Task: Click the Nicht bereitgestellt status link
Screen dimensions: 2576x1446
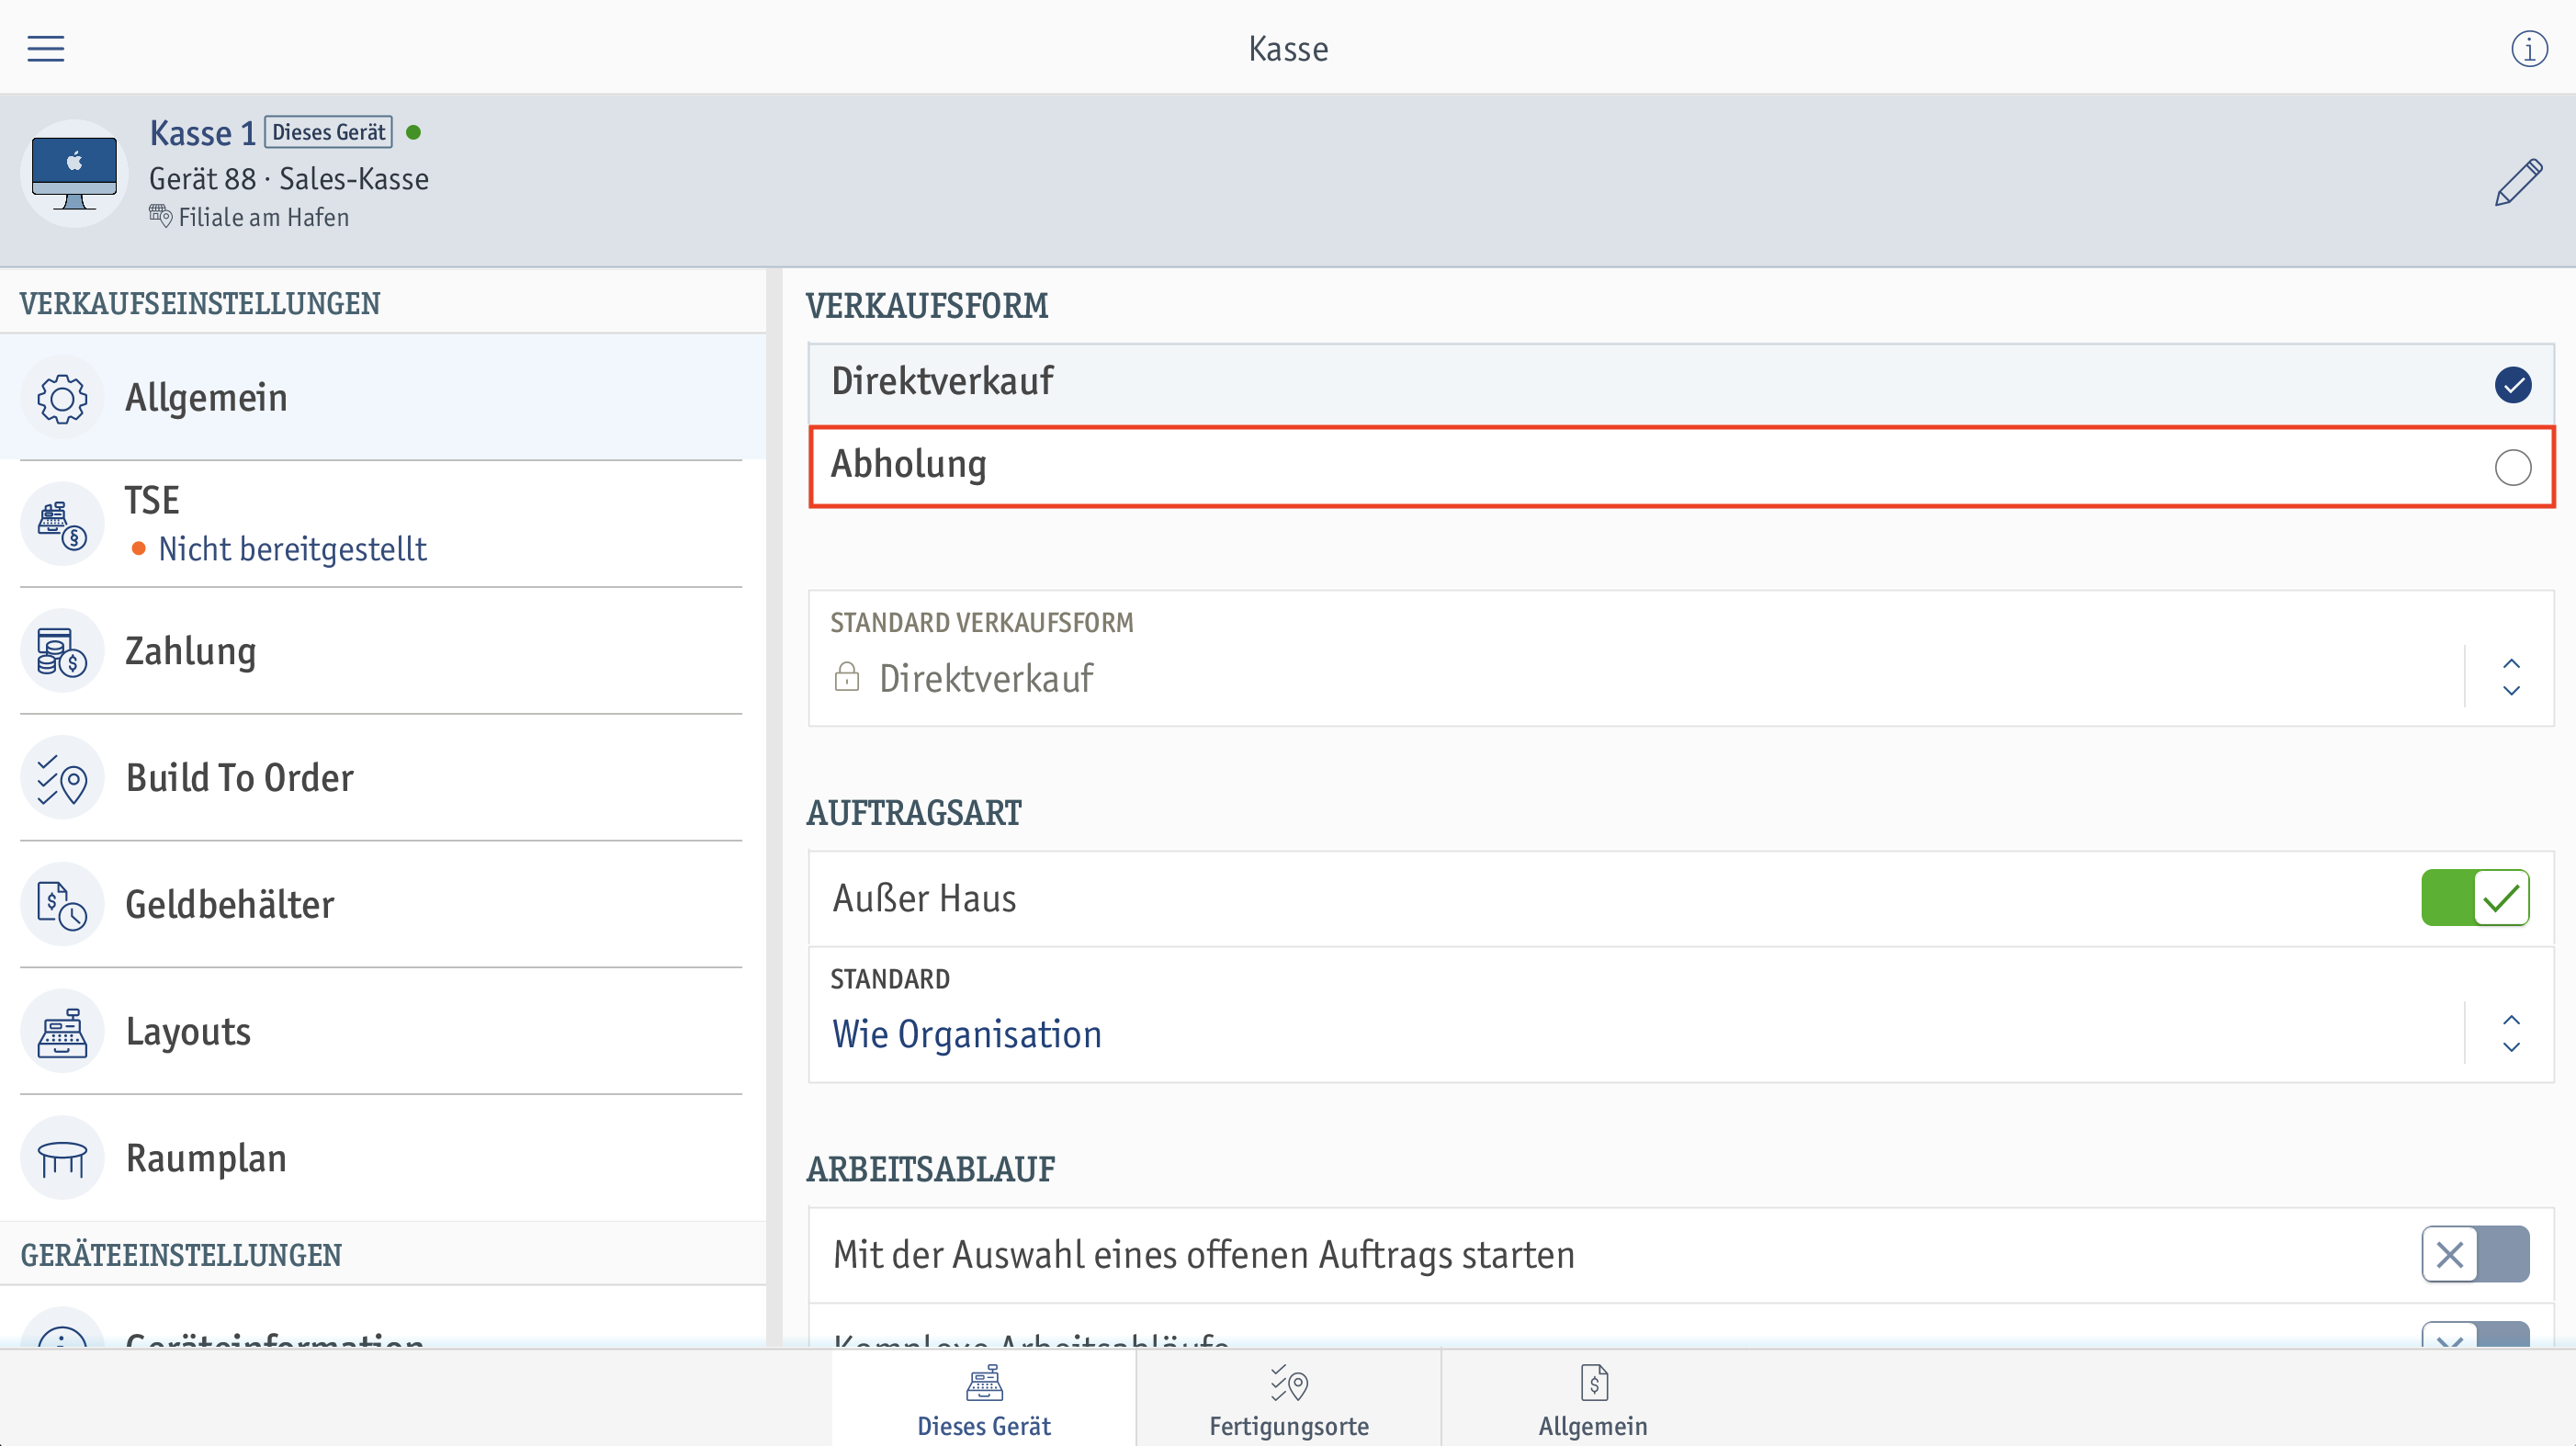Action: tap(292, 549)
